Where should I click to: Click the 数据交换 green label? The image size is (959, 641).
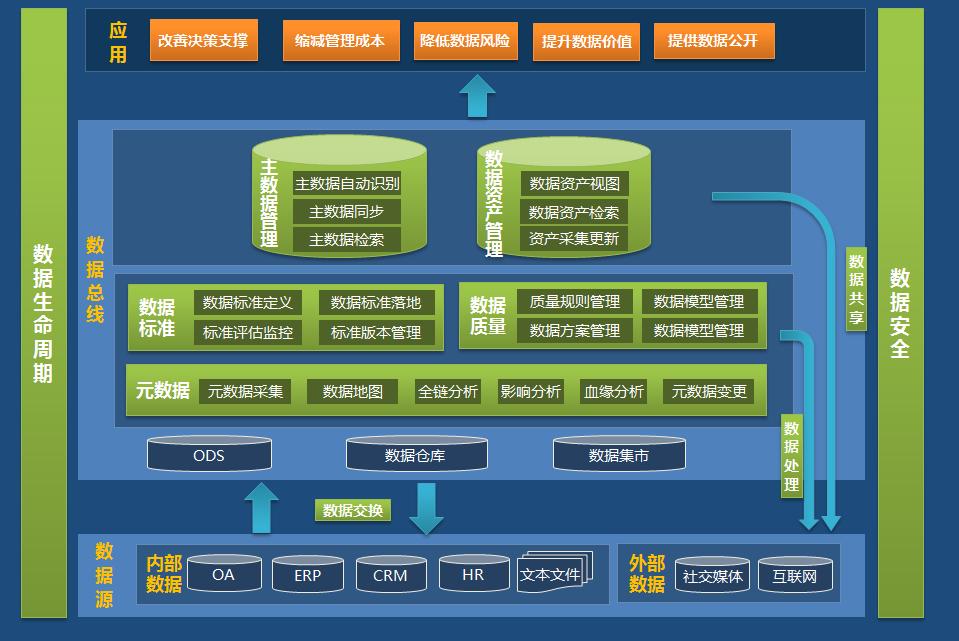(353, 510)
